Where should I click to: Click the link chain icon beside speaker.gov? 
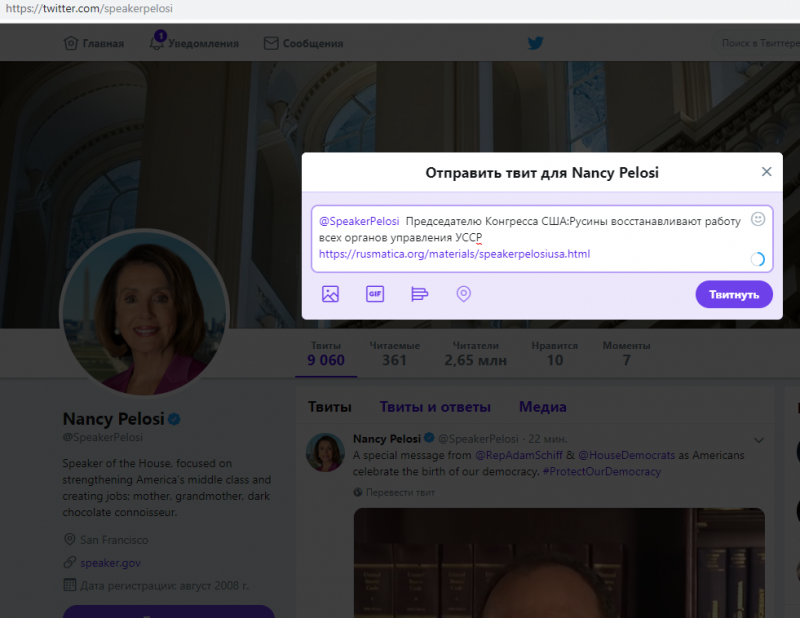coord(69,562)
